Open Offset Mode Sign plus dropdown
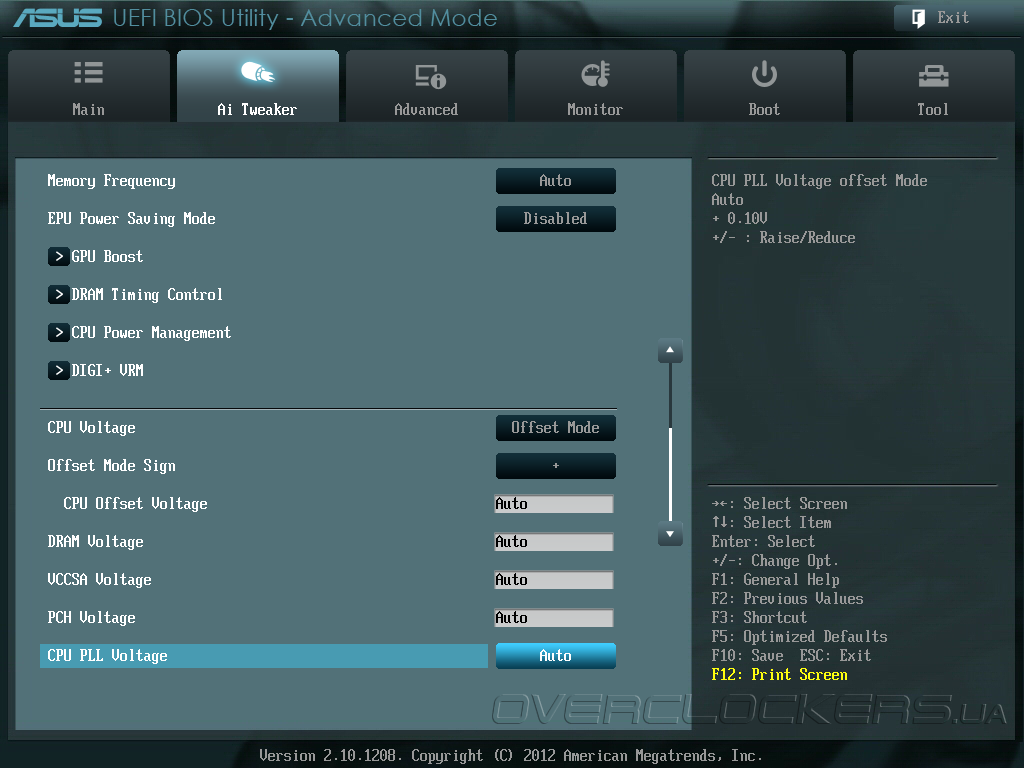 click(x=556, y=466)
